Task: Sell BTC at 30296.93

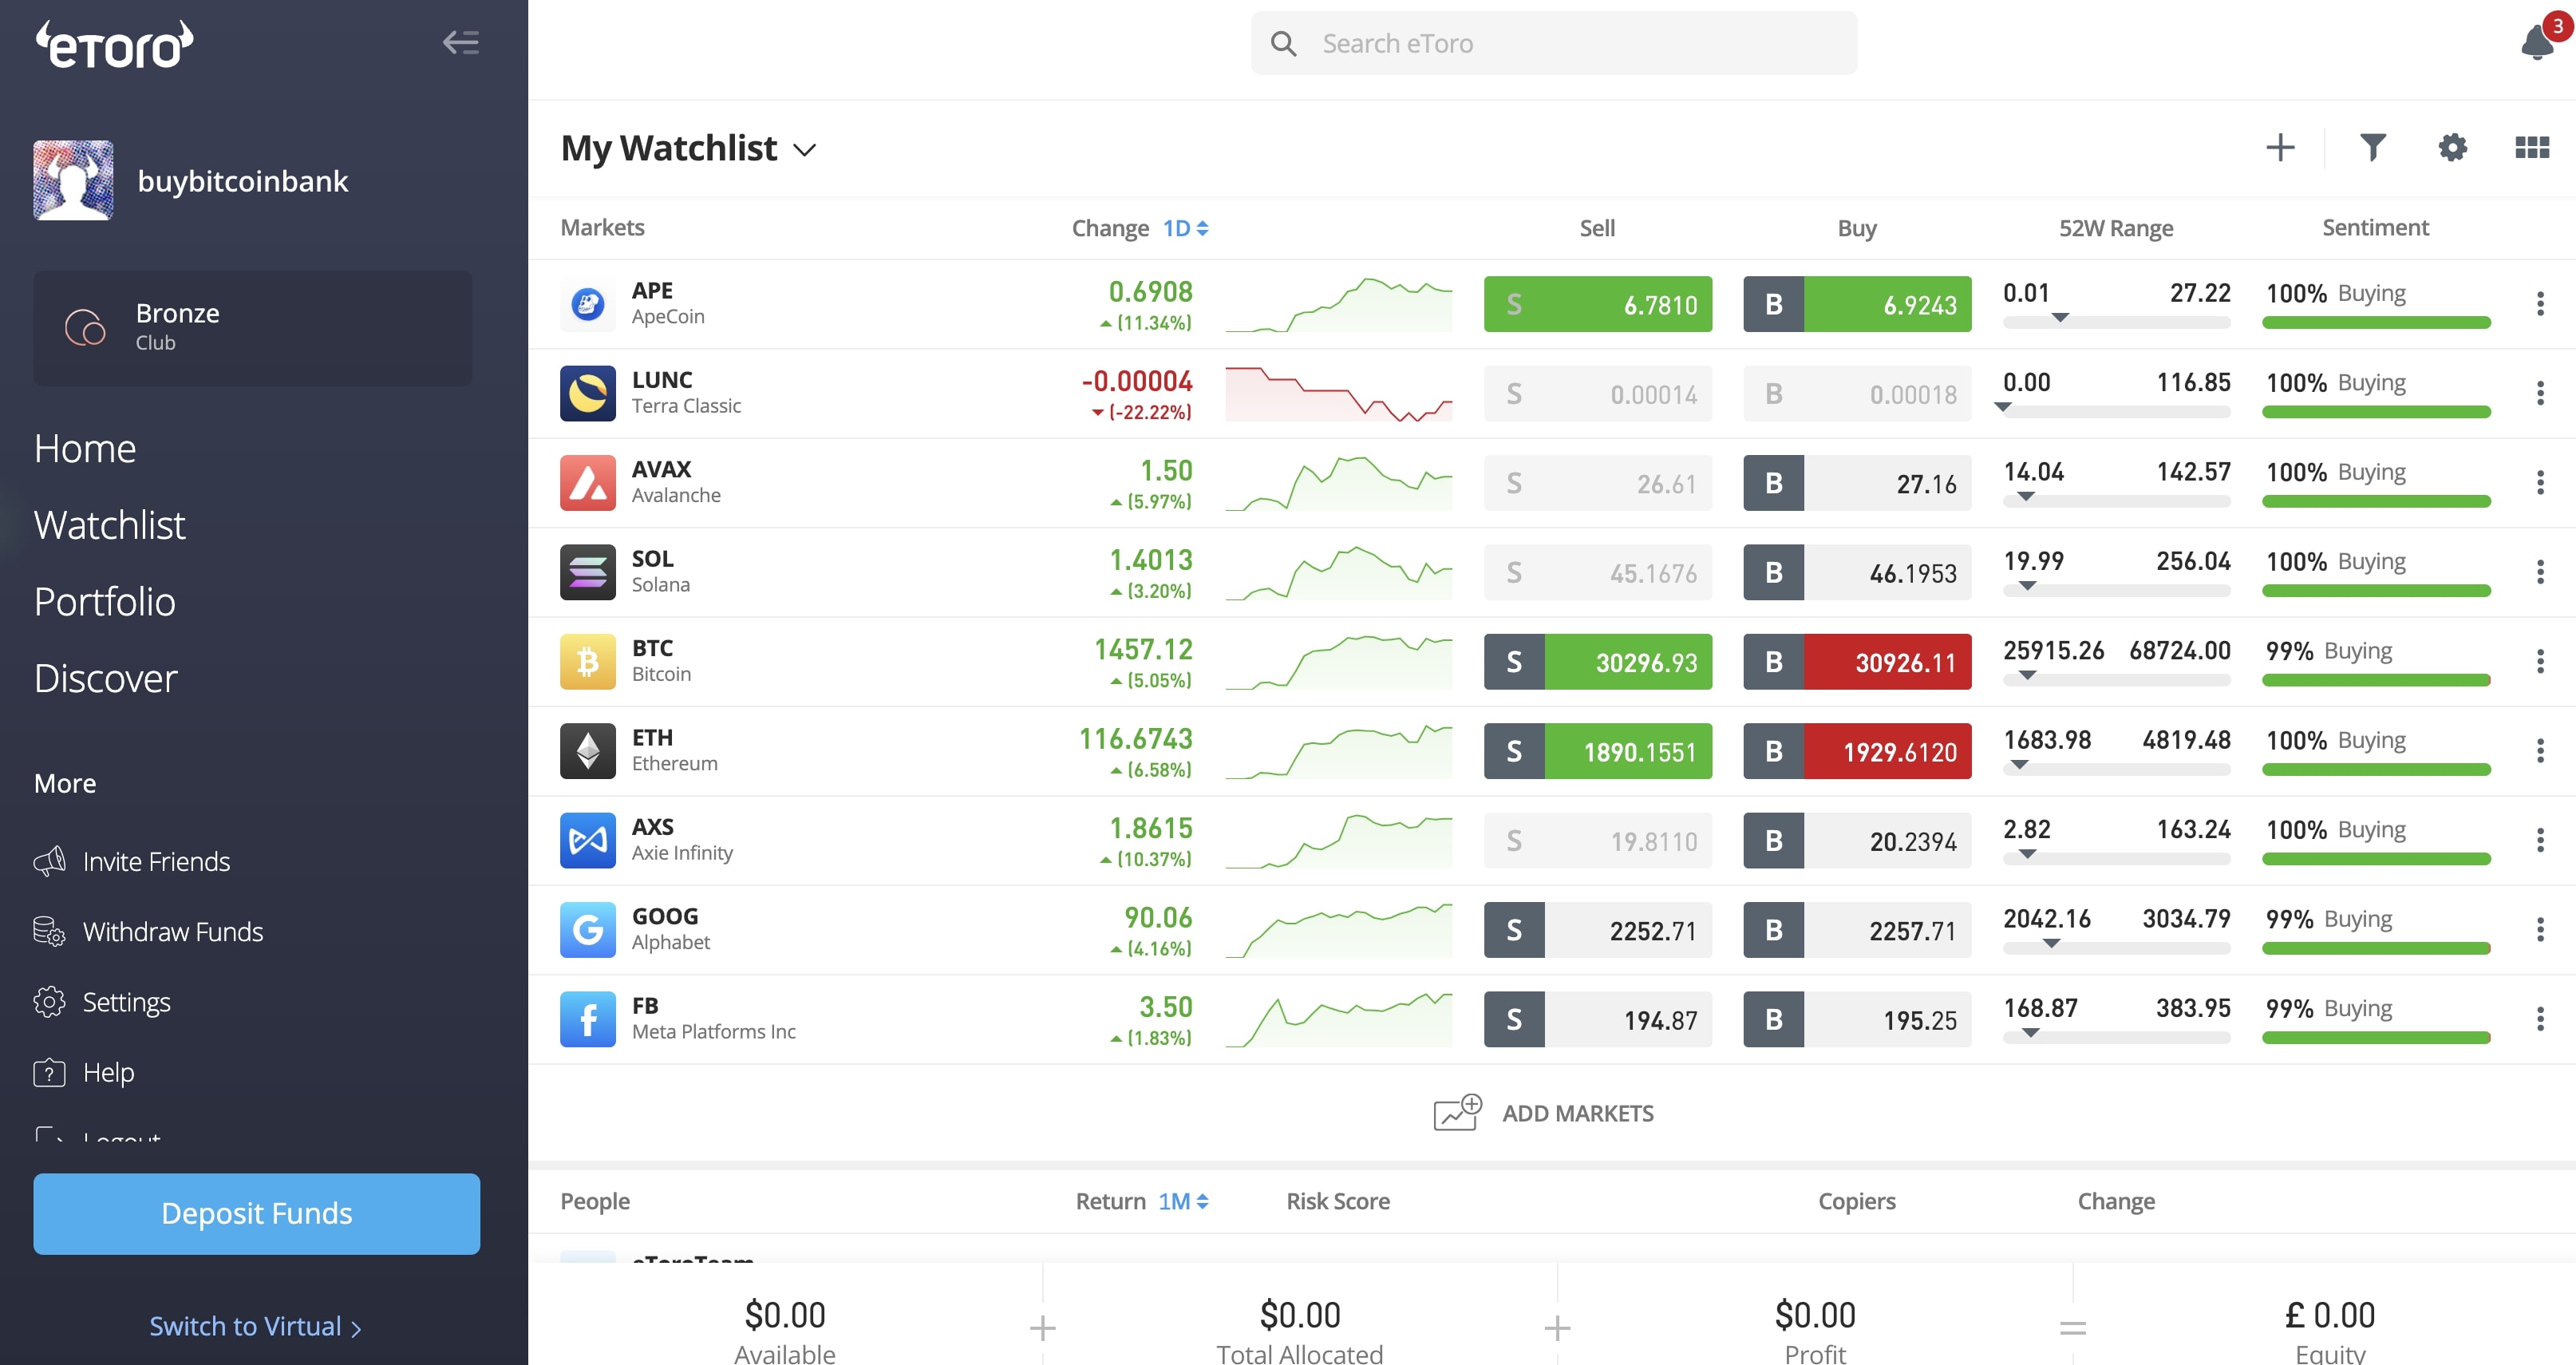Action: click(x=1598, y=662)
